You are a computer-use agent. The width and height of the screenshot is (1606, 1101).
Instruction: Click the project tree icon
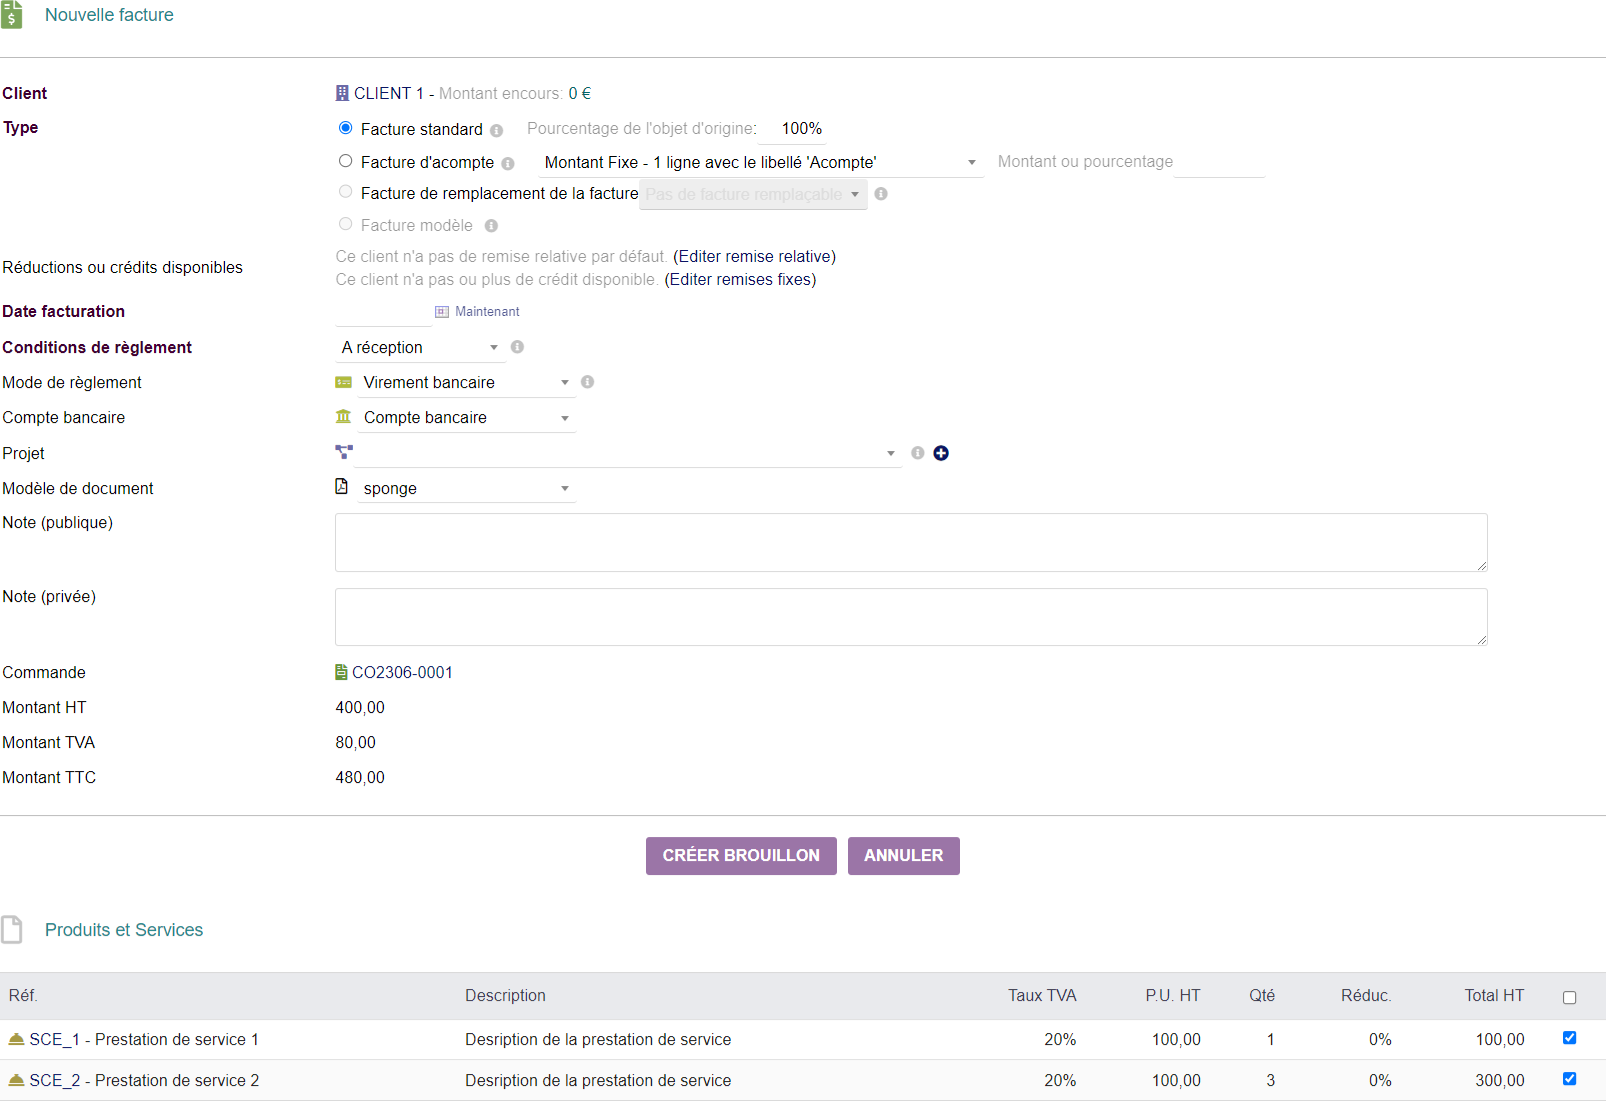pyautogui.click(x=344, y=452)
